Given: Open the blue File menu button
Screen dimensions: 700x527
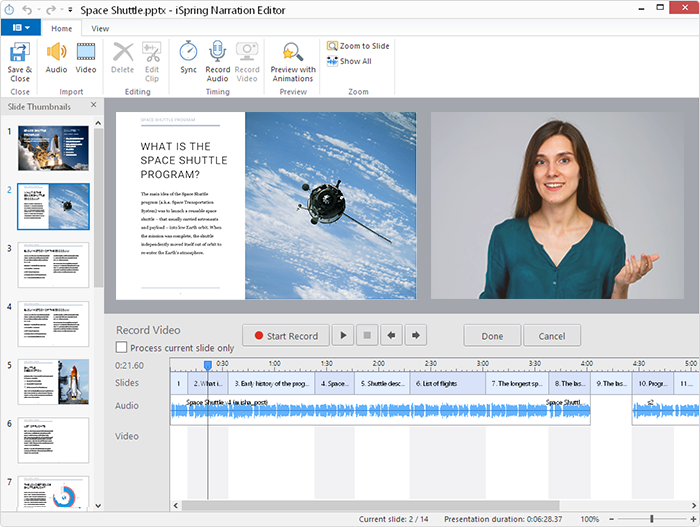Looking at the screenshot, I should click(x=21, y=28).
